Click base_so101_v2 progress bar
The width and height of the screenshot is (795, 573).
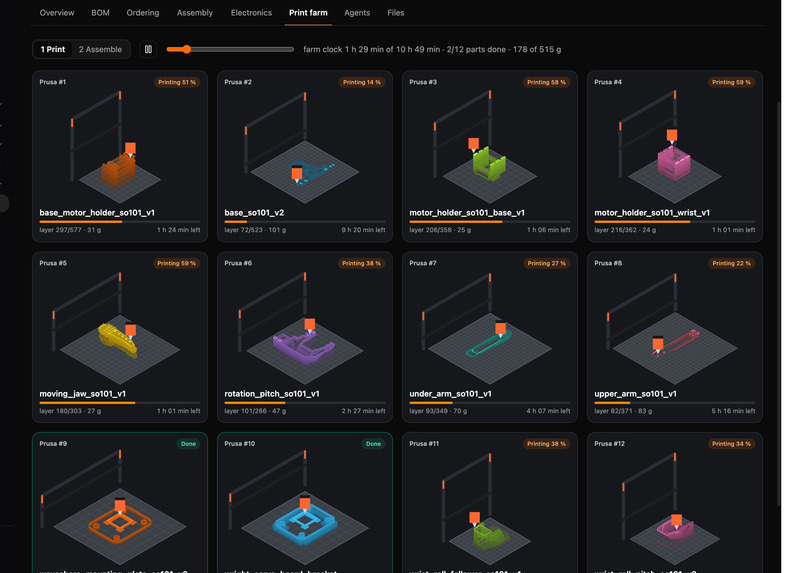[x=305, y=222]
